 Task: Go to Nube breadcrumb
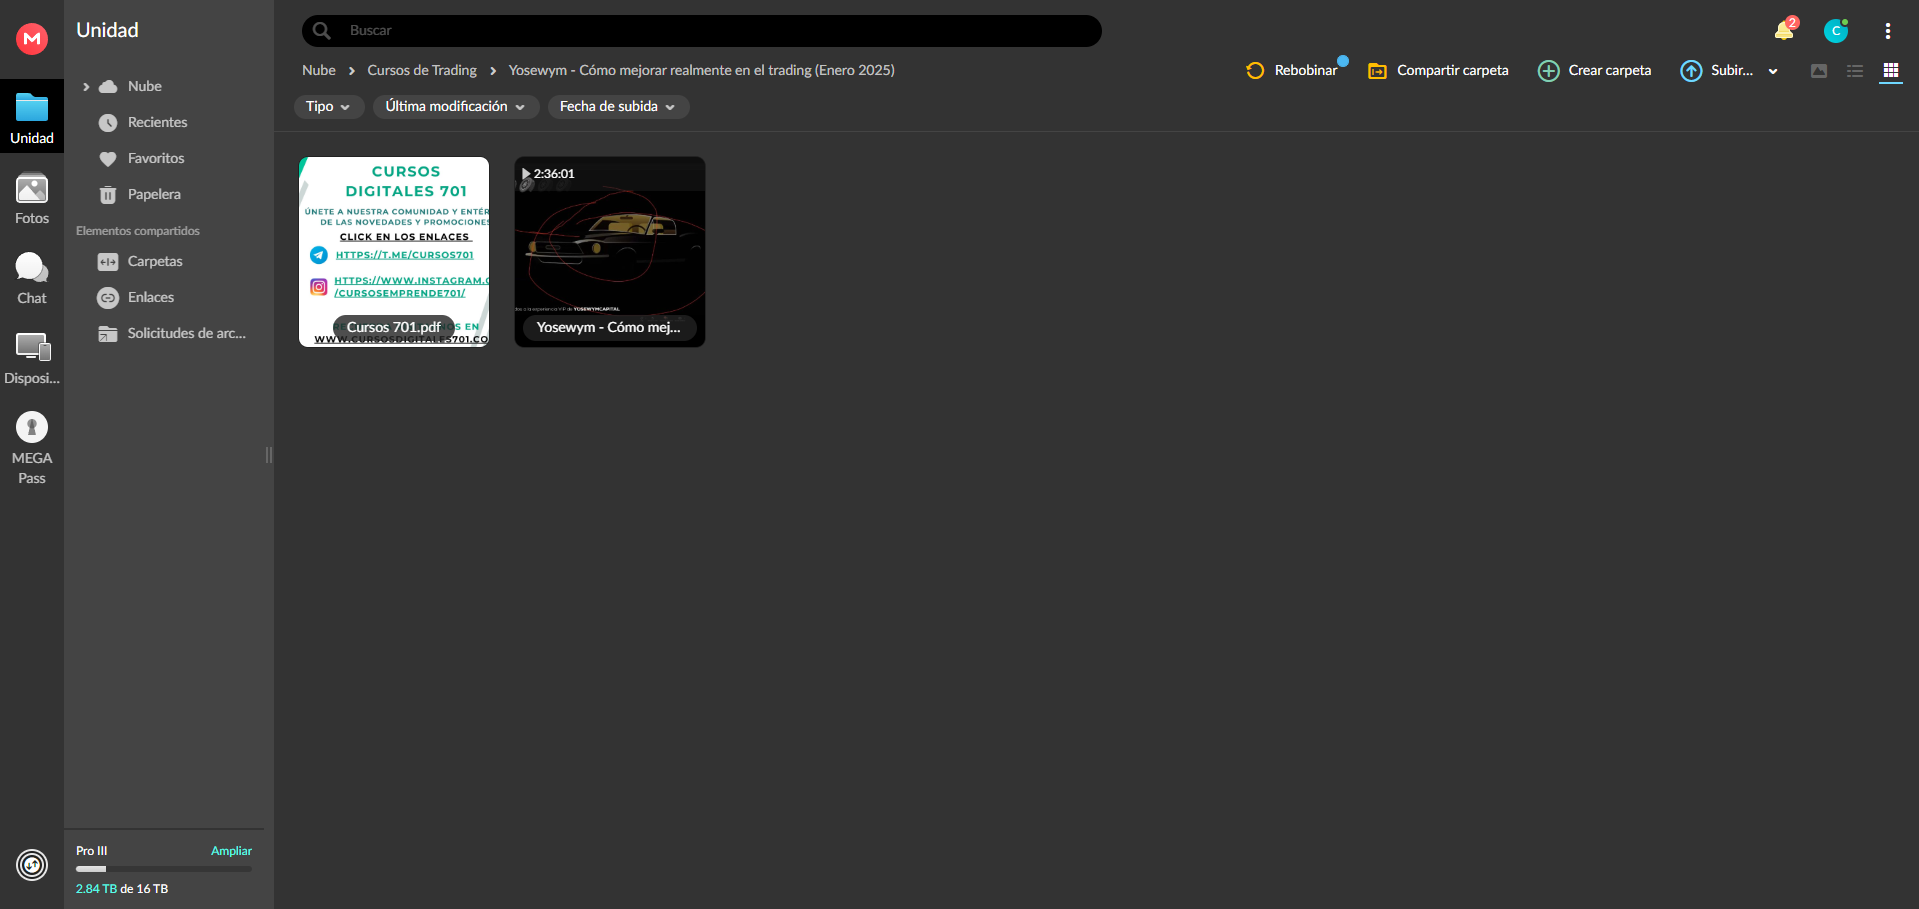(319, 70)
